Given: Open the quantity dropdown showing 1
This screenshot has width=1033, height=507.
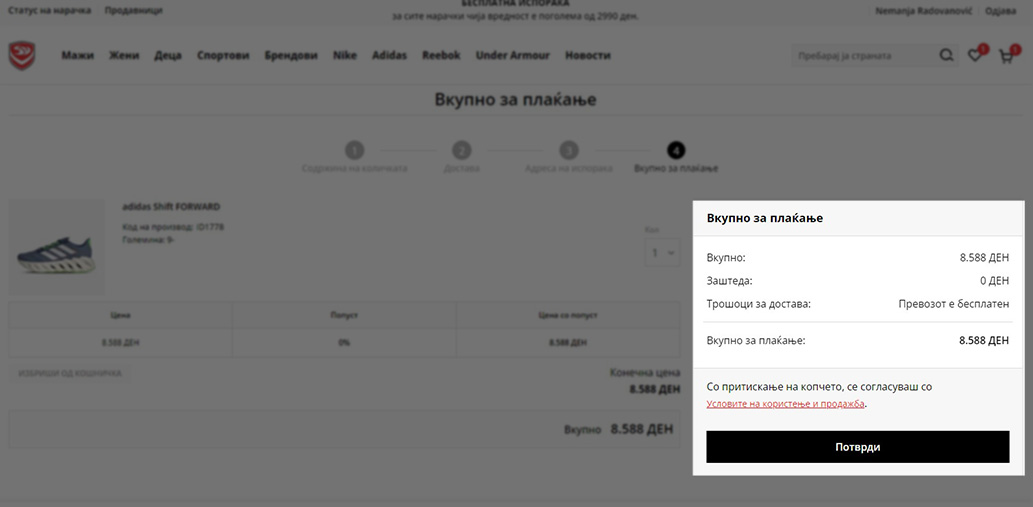Looking at the screenshot, I should click(x=663, y=252).
